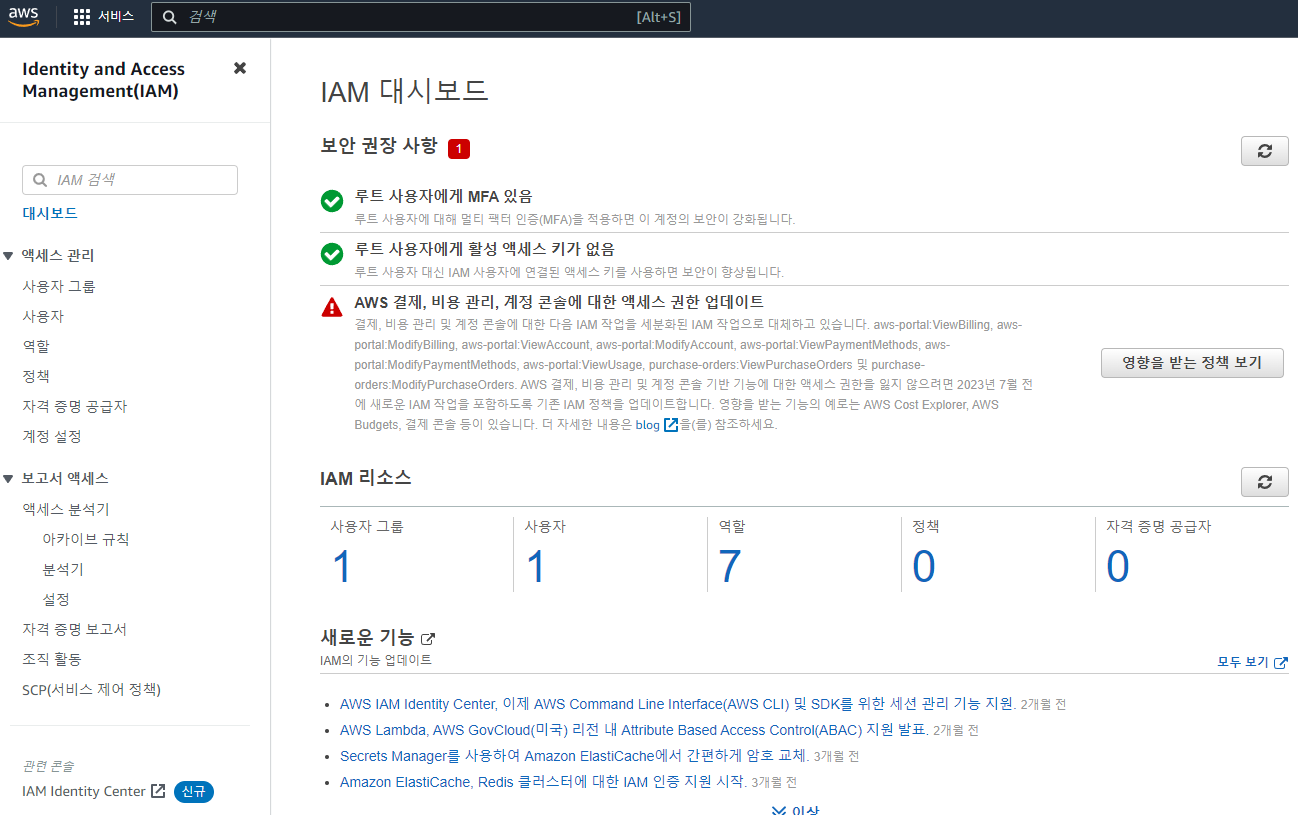The image size is (1298, 815).
Task: Click the 서비스 label in the top bar
Action: pos(116,17)
